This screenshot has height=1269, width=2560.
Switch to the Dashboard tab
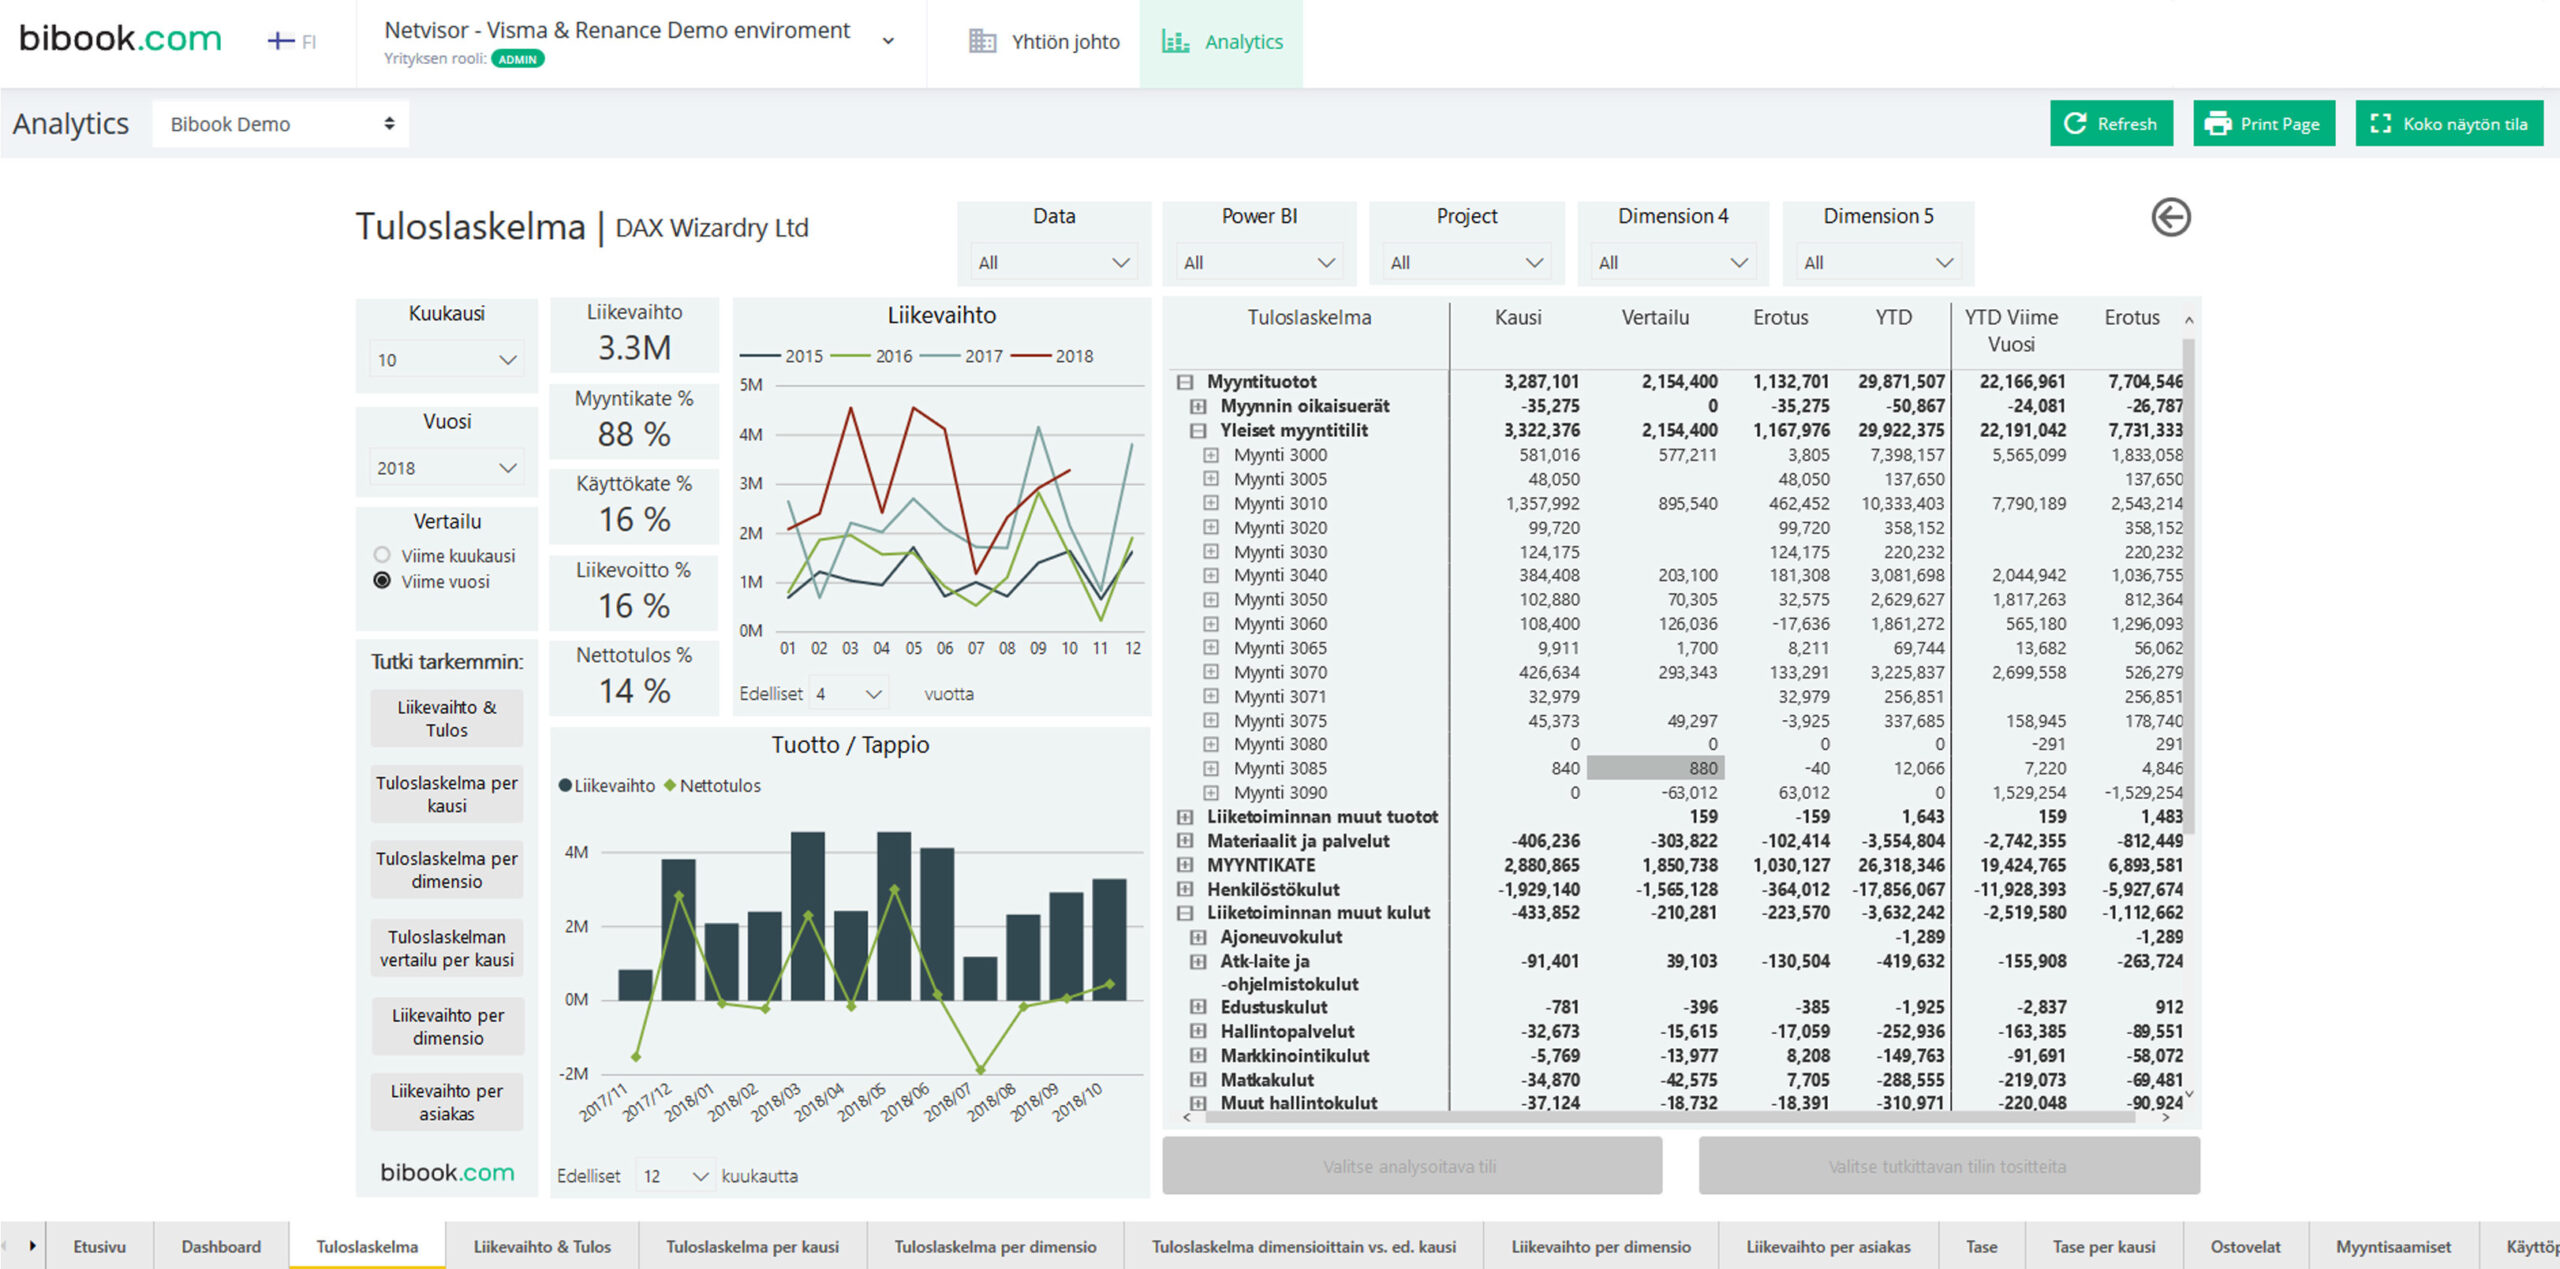[x=221, y=1247]
